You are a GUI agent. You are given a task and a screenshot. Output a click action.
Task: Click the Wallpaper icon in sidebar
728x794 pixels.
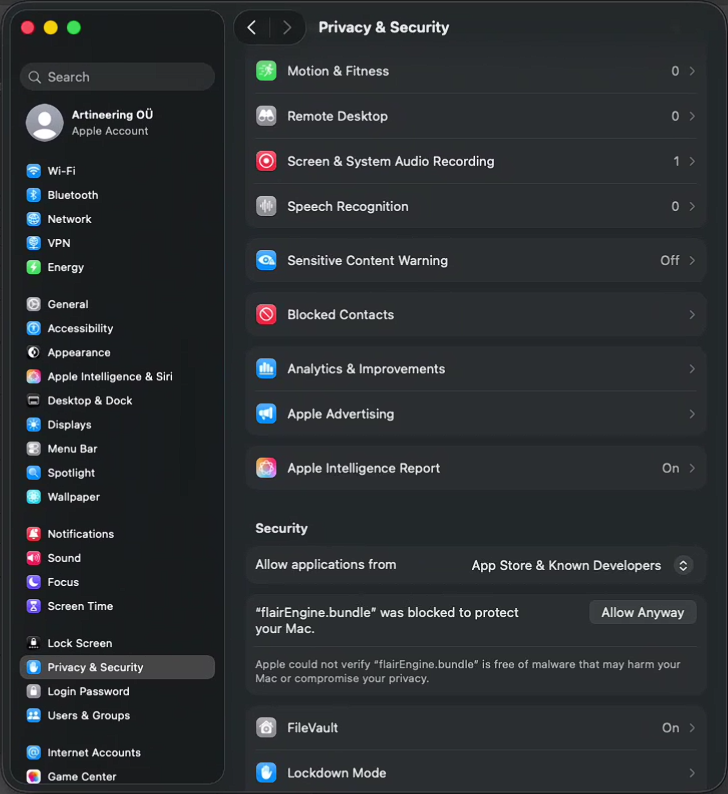[x=33, y=497]
